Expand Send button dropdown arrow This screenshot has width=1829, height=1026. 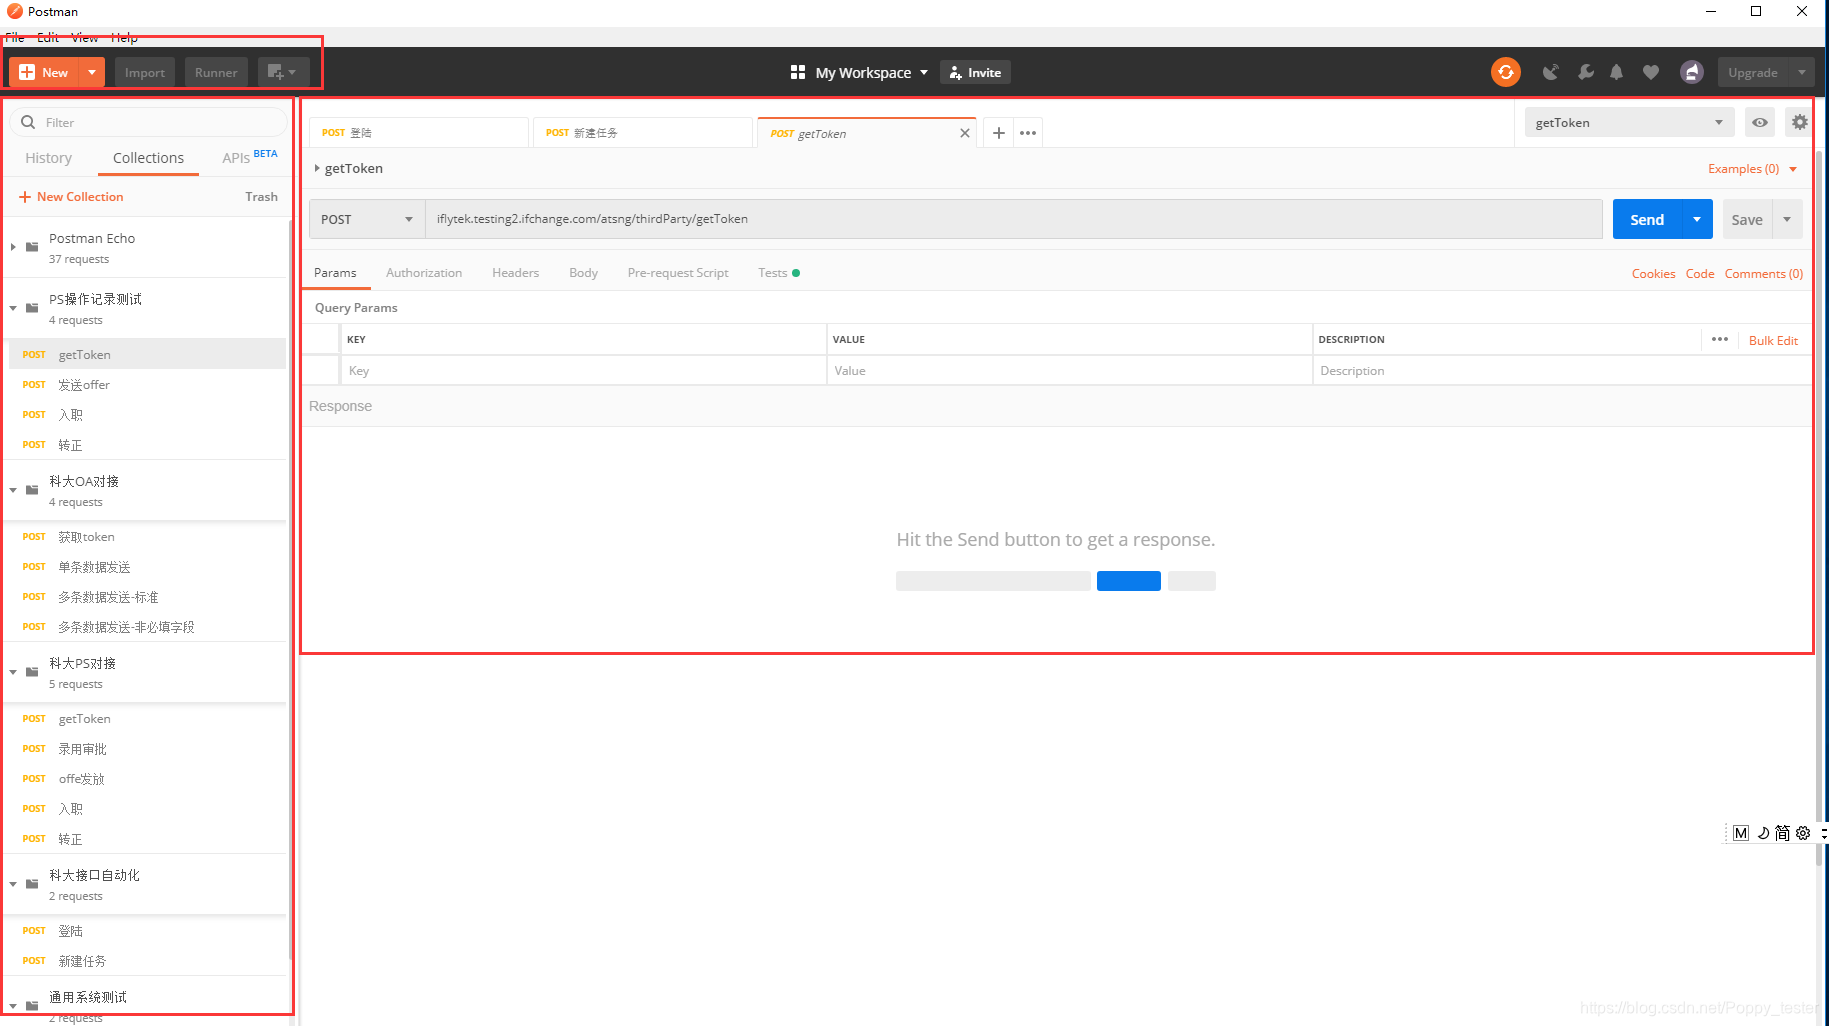(1697, 219)
